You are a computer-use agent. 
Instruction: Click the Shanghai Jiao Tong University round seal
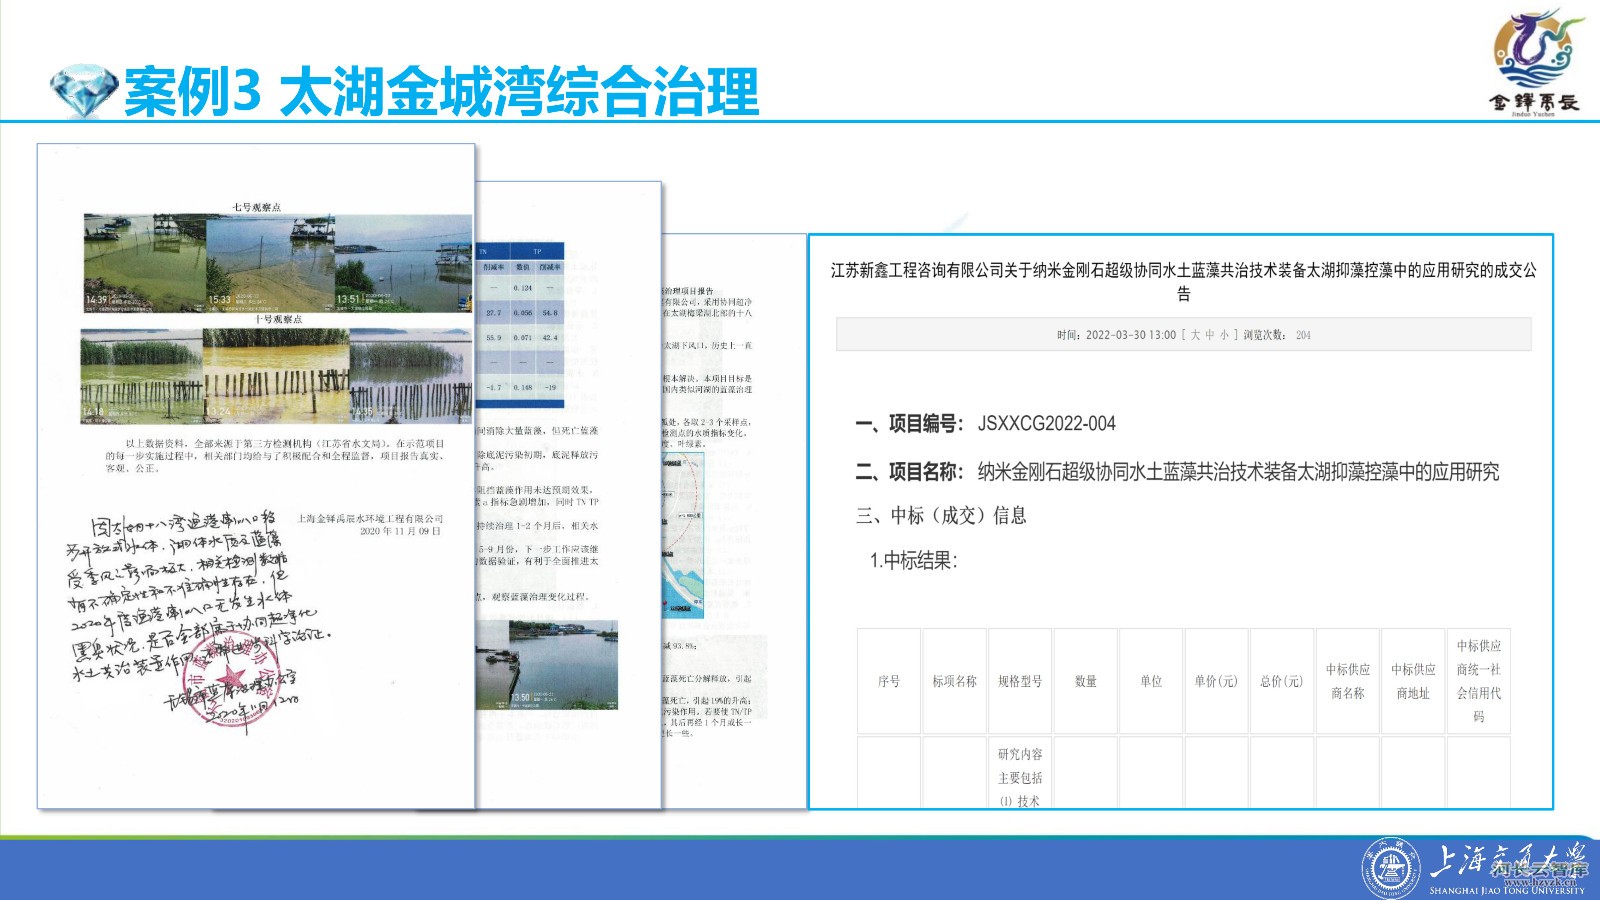[1391, 868]
